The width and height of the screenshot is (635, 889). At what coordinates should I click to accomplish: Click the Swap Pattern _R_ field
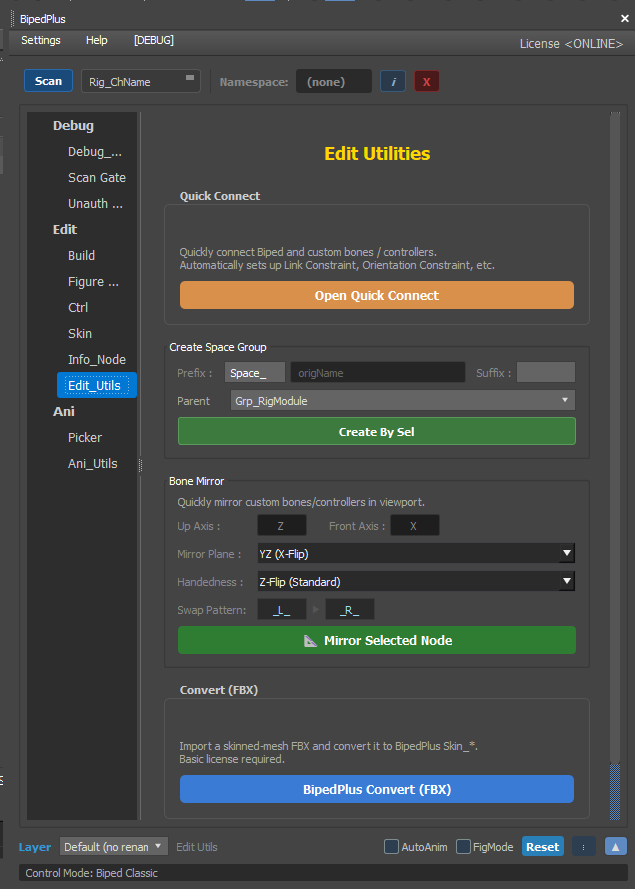350,609
